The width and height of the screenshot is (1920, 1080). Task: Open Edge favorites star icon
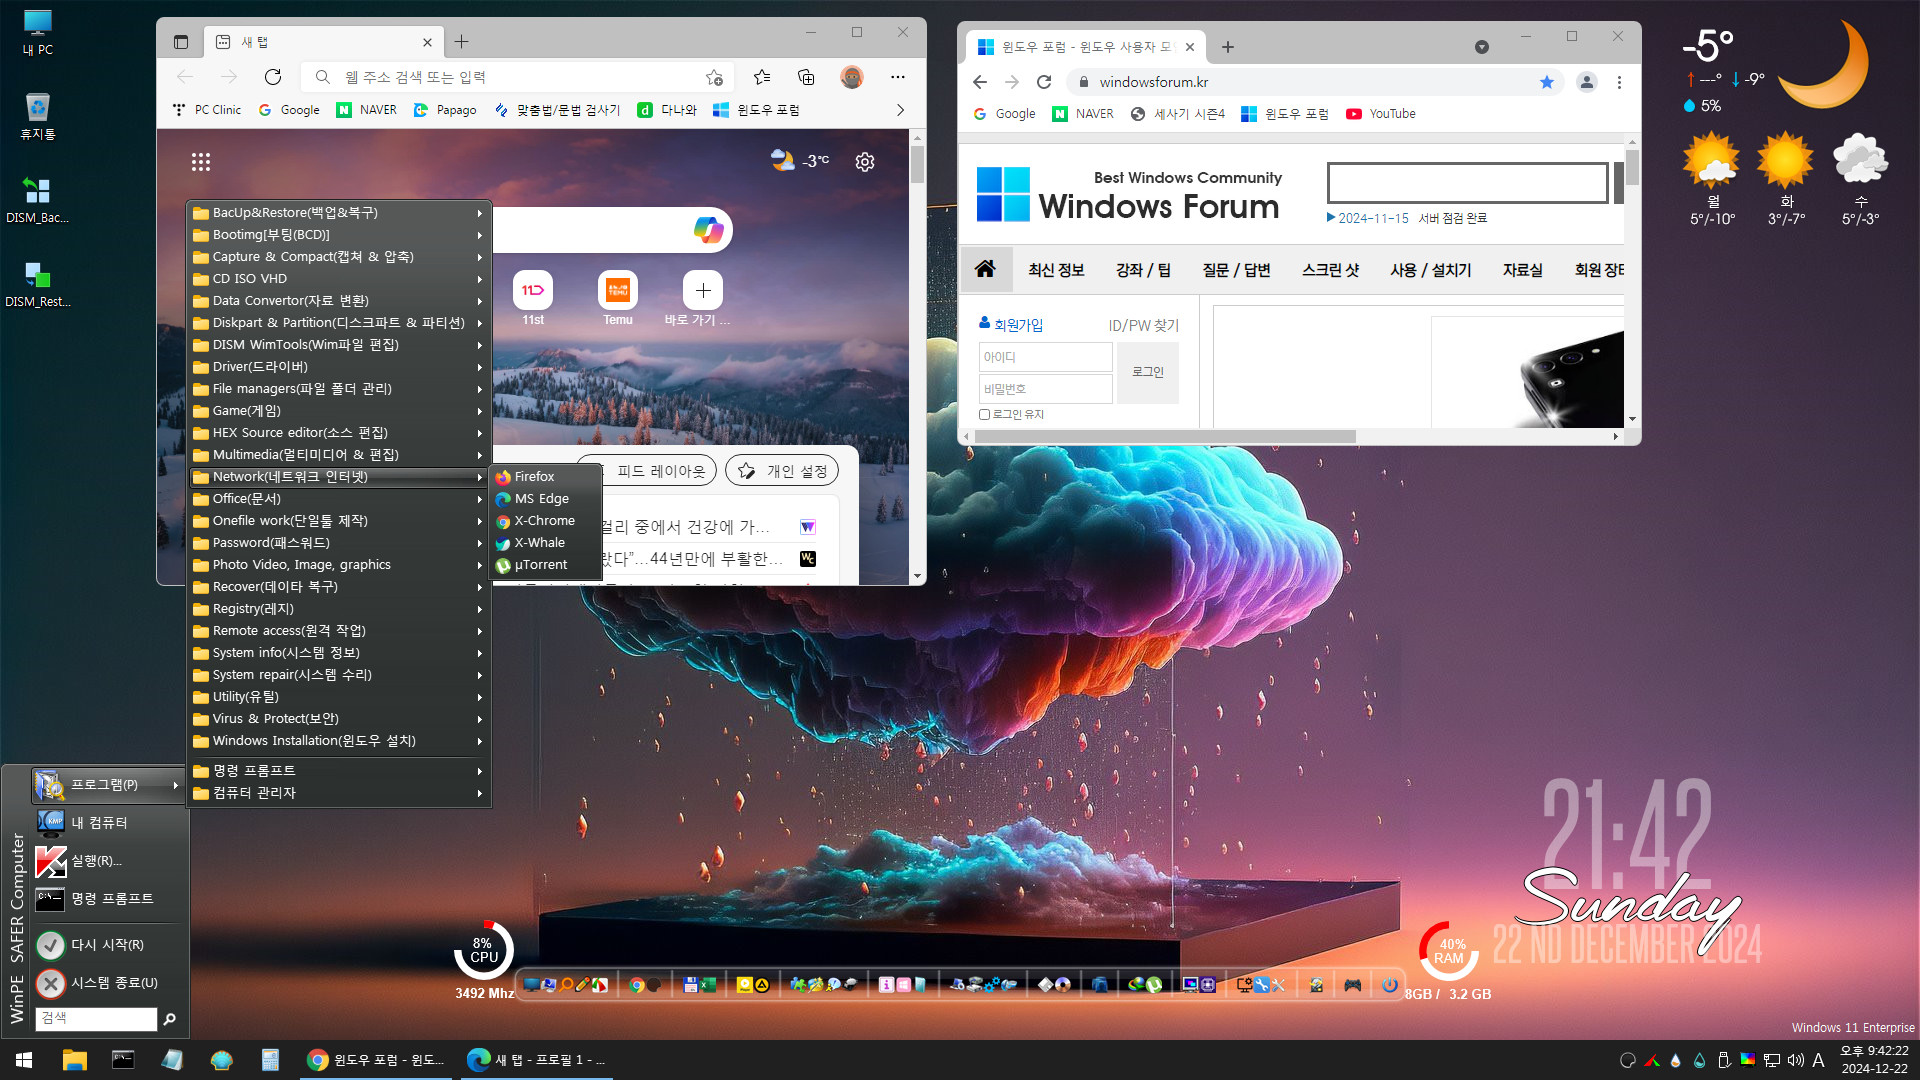point(762,77)
